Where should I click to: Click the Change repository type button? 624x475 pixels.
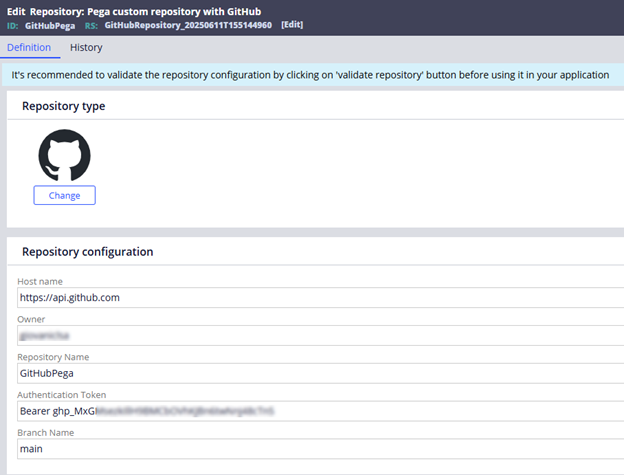[x=64, y=195]
